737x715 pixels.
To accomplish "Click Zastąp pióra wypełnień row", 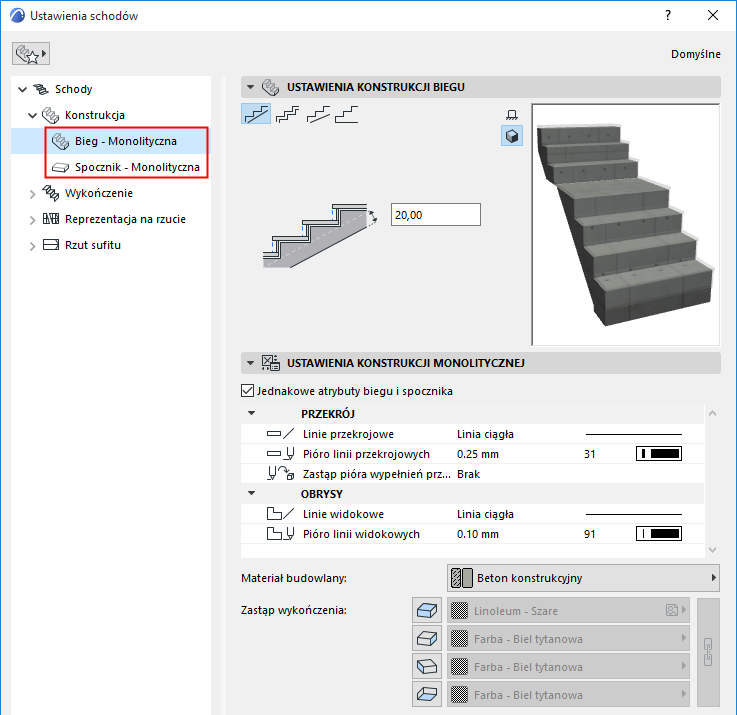I will (x=472, y=474).
